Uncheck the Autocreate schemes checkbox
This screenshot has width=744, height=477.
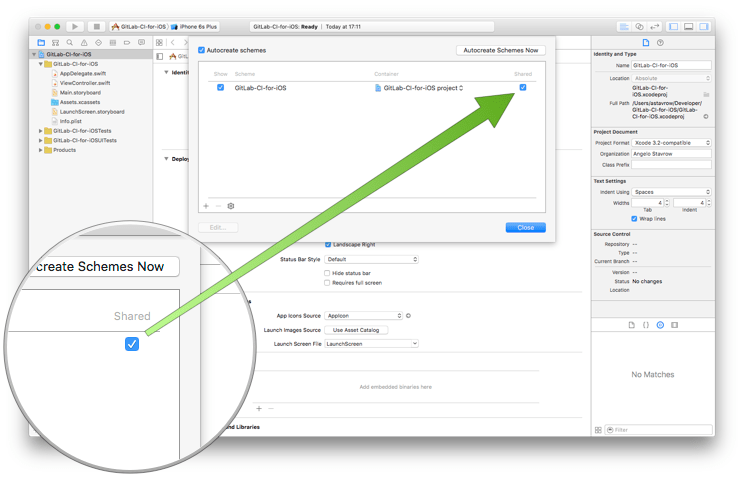[x=202, y=50]
